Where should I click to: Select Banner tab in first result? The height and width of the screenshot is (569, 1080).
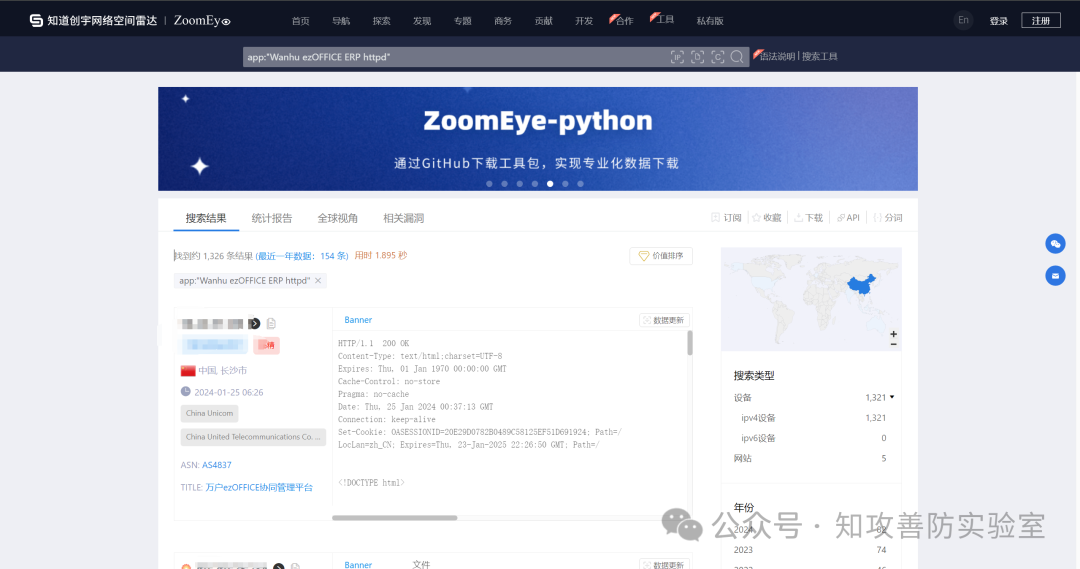[358, 320]
